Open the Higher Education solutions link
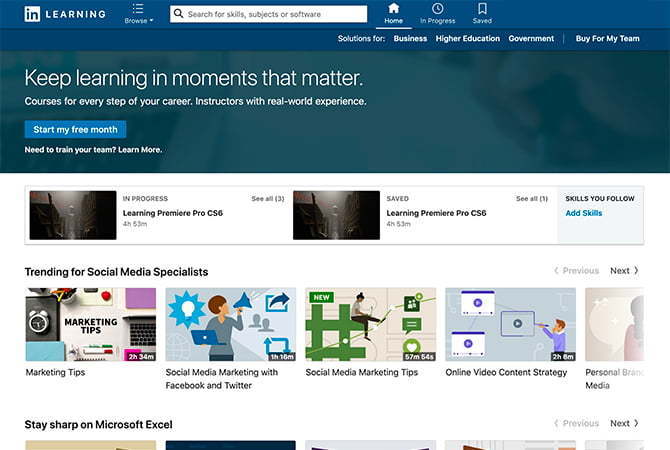Screen dimensions: 670x450 pos(467,38)
